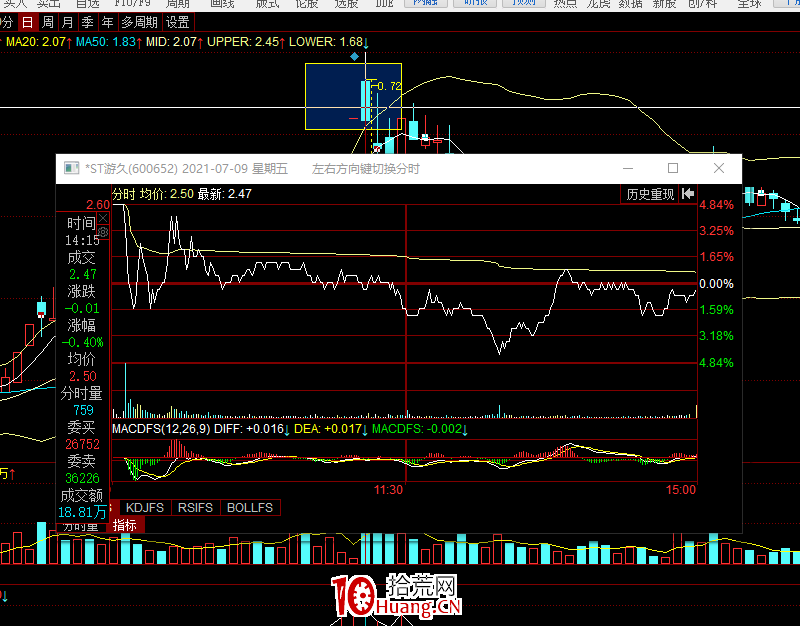The width and height of the screenshot is (800, 626).
Task: Minimize the intraday popup window
Action: [628, 168]
